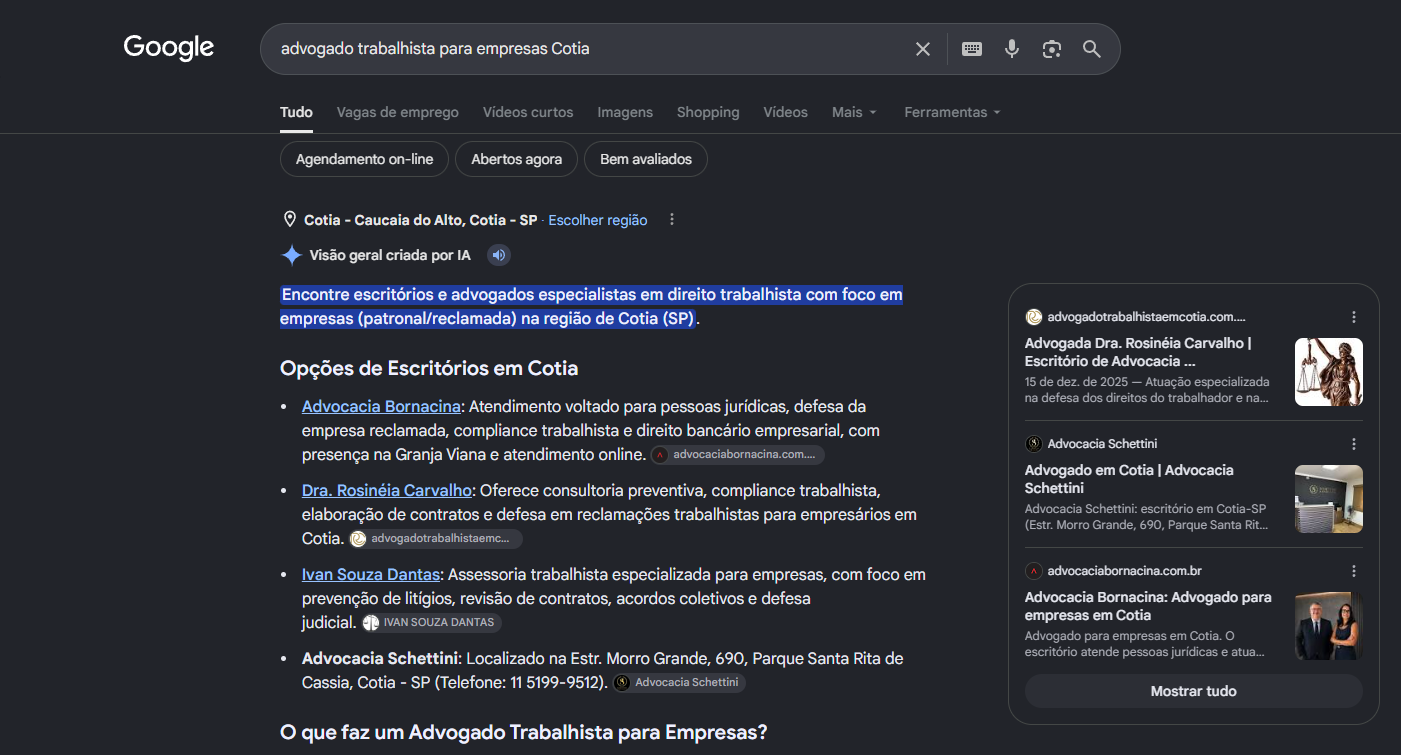Select the Tudo tab
1401x755 pixels.
point(296,112)
